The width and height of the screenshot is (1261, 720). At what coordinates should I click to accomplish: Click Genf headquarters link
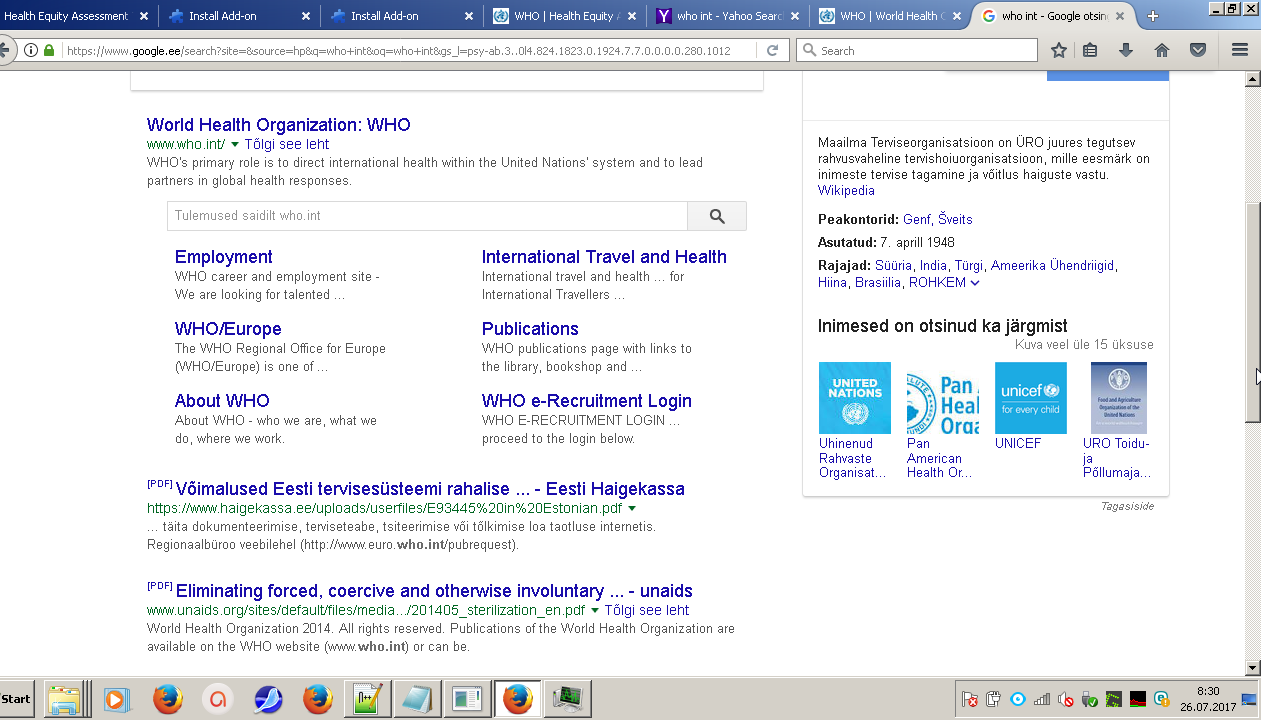(917, 220)
